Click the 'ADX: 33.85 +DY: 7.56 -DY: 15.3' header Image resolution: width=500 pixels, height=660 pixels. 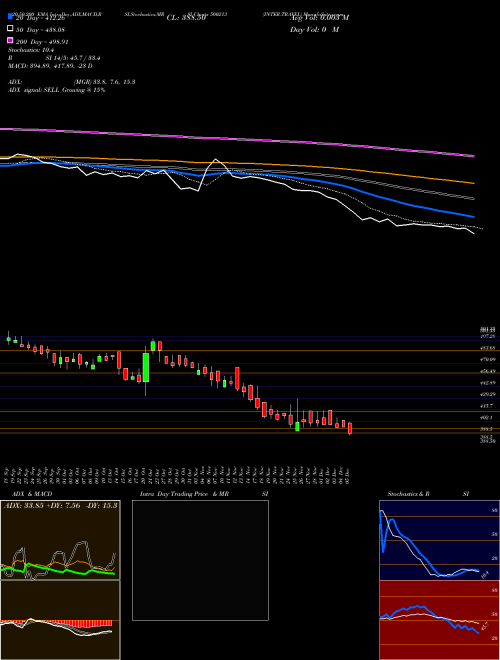61,505
